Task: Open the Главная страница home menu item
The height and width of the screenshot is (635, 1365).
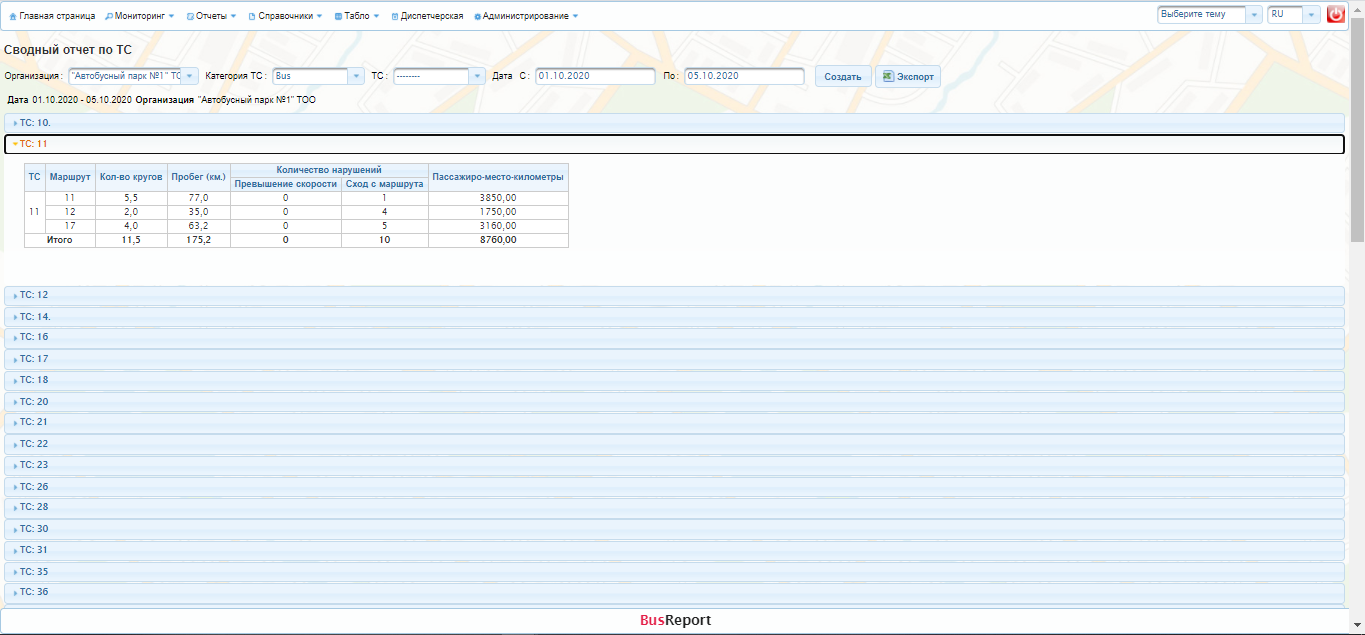Action: pyautogui.click(x=52, y=16)
